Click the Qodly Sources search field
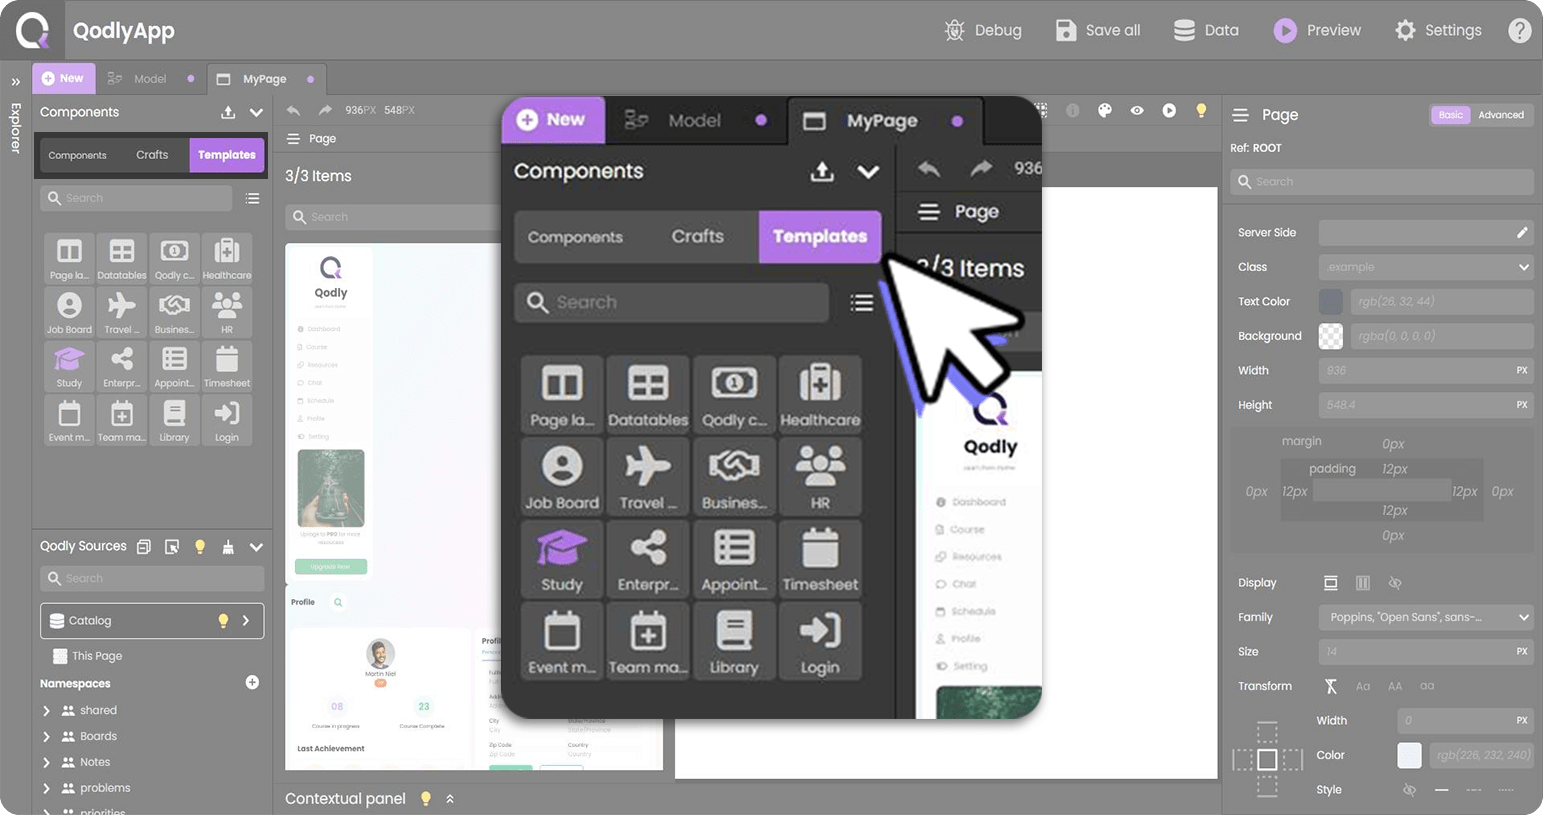 (x=152, y=578)
